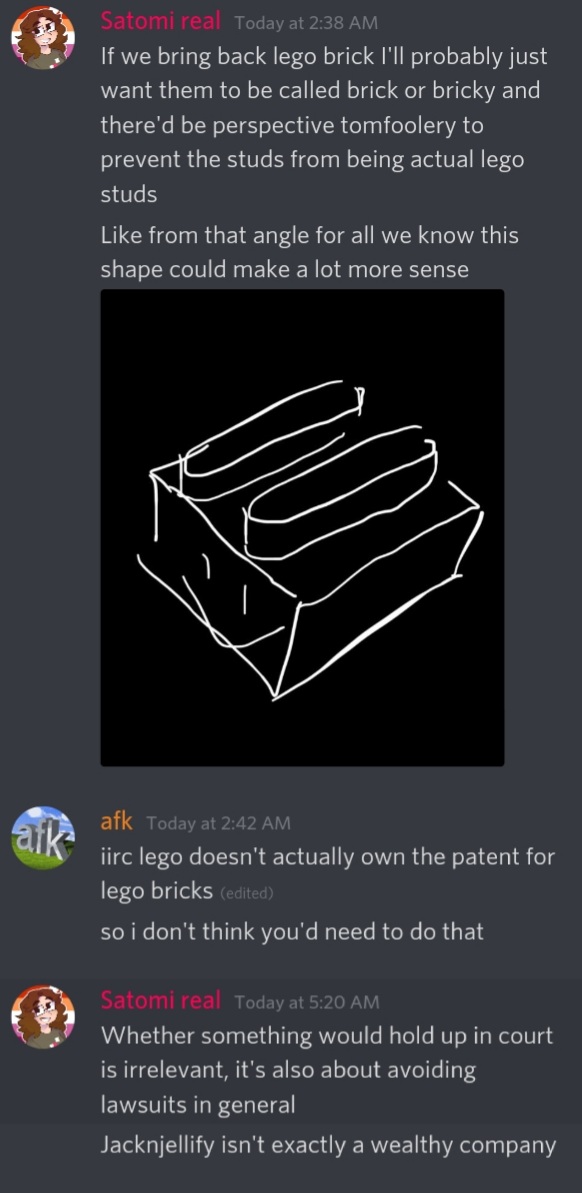Screen dimensions: 582x1193
Task: Open Satomi real's avatar on first message
Action: pos(43,37)
